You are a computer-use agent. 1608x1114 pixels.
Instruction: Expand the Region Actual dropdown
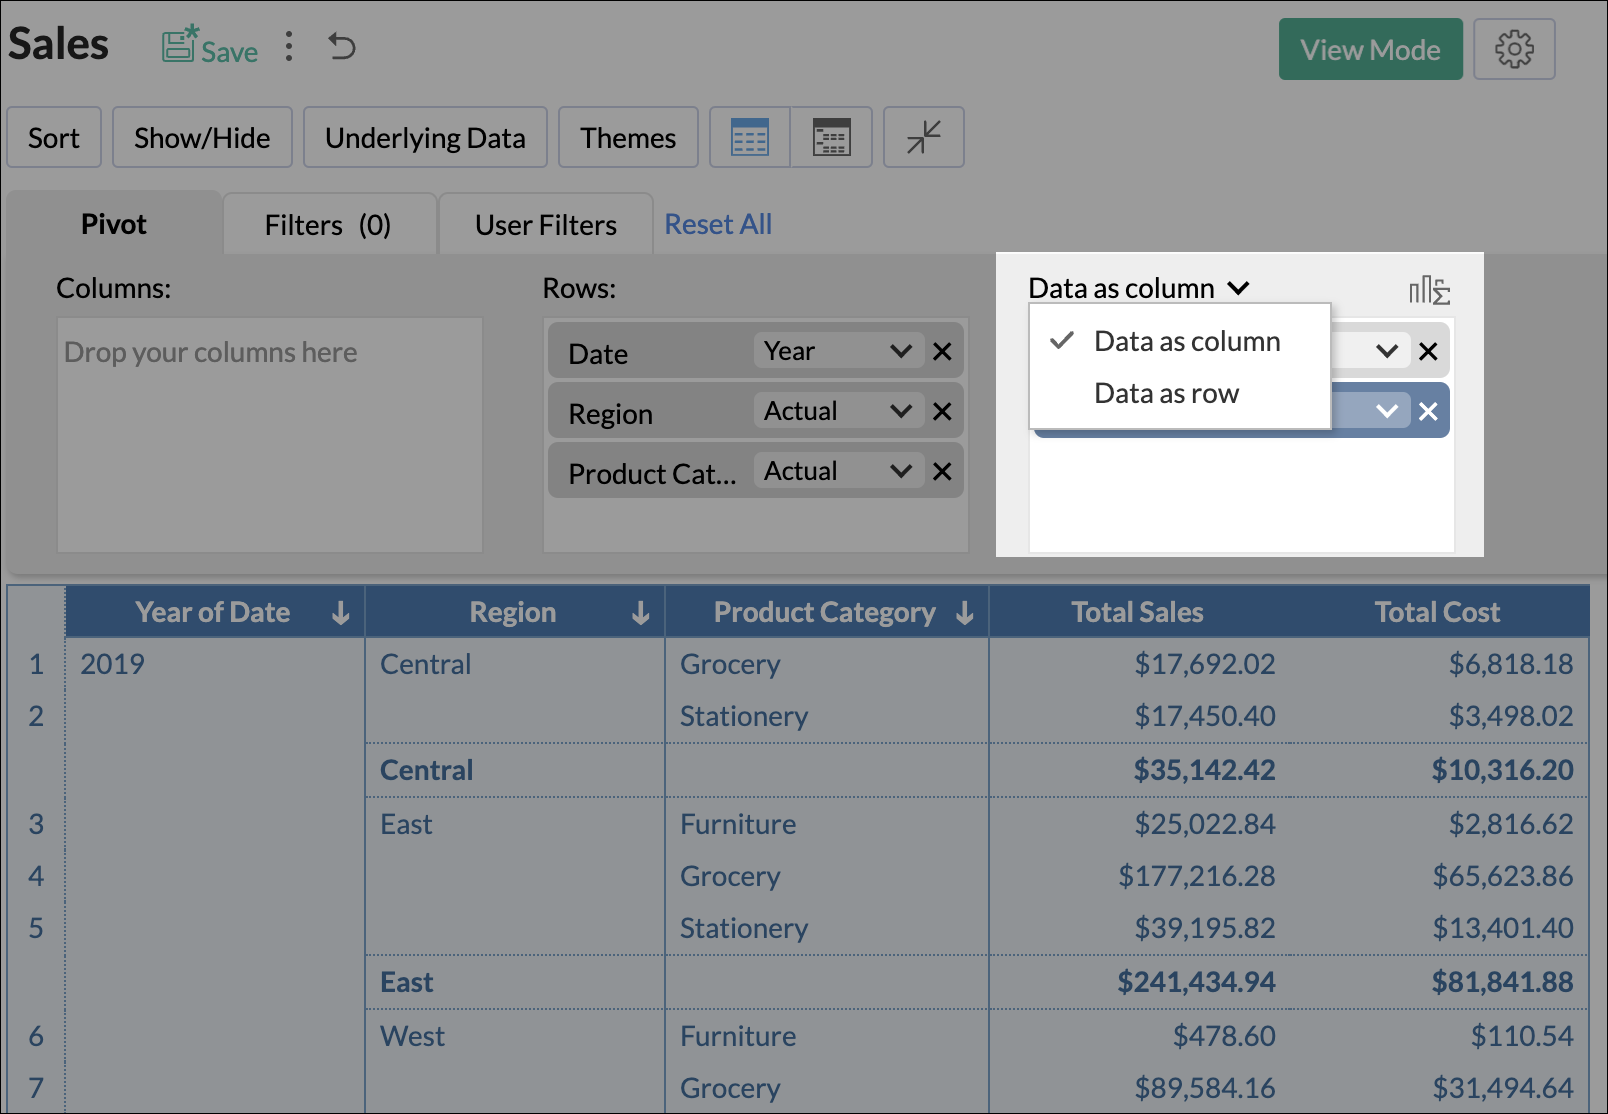coord(900,412)
